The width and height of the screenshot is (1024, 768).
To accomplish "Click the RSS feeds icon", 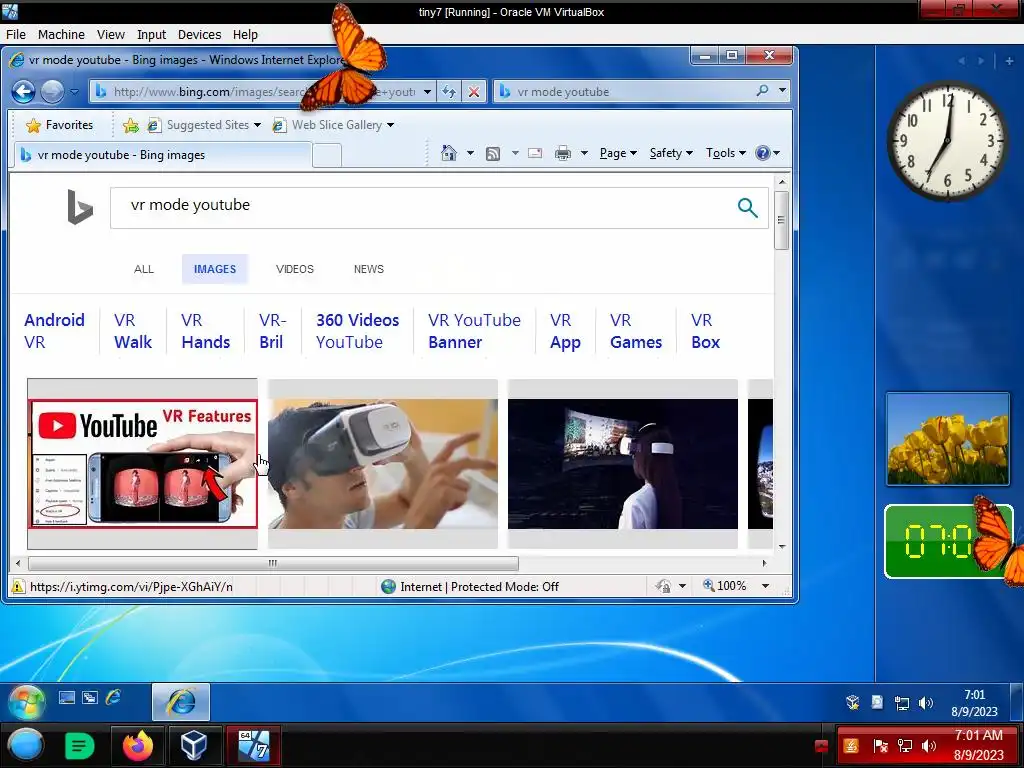I will [x=493, y=153].
